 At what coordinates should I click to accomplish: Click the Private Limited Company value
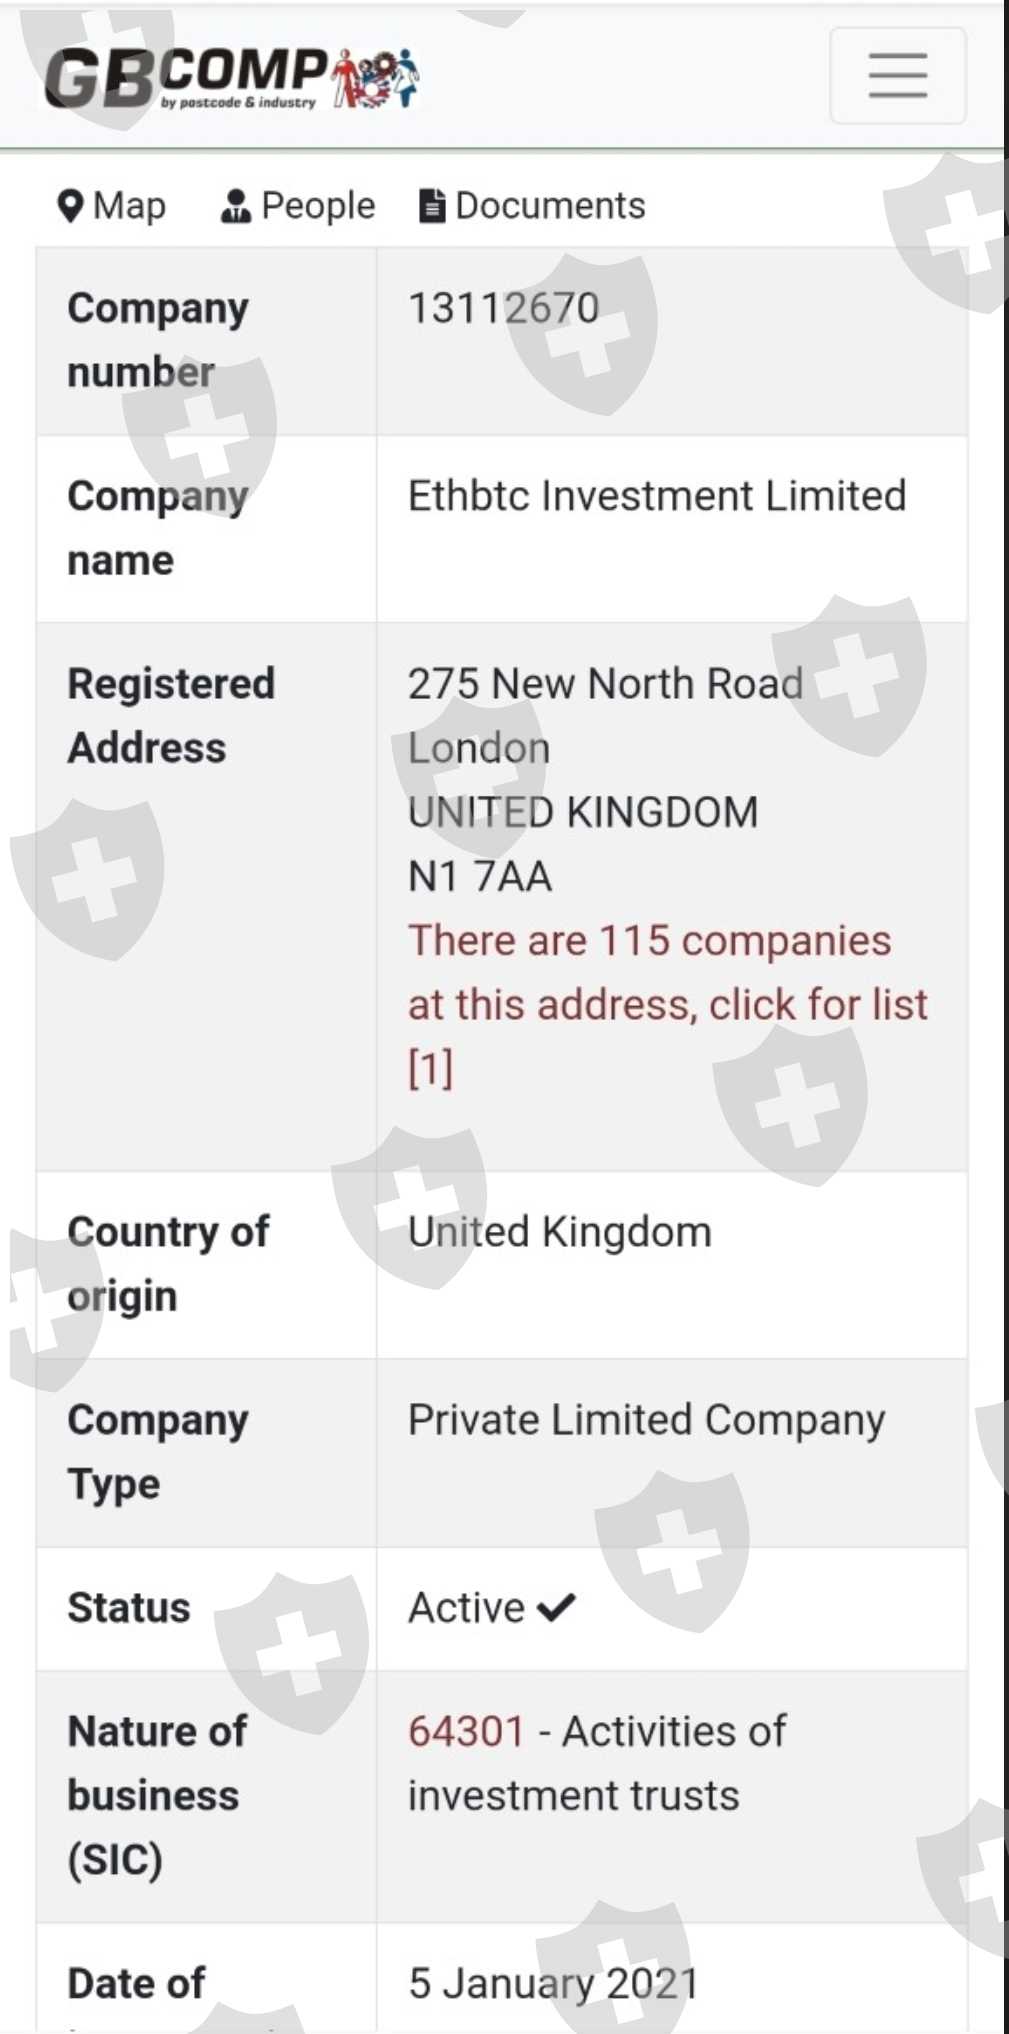646,1420
